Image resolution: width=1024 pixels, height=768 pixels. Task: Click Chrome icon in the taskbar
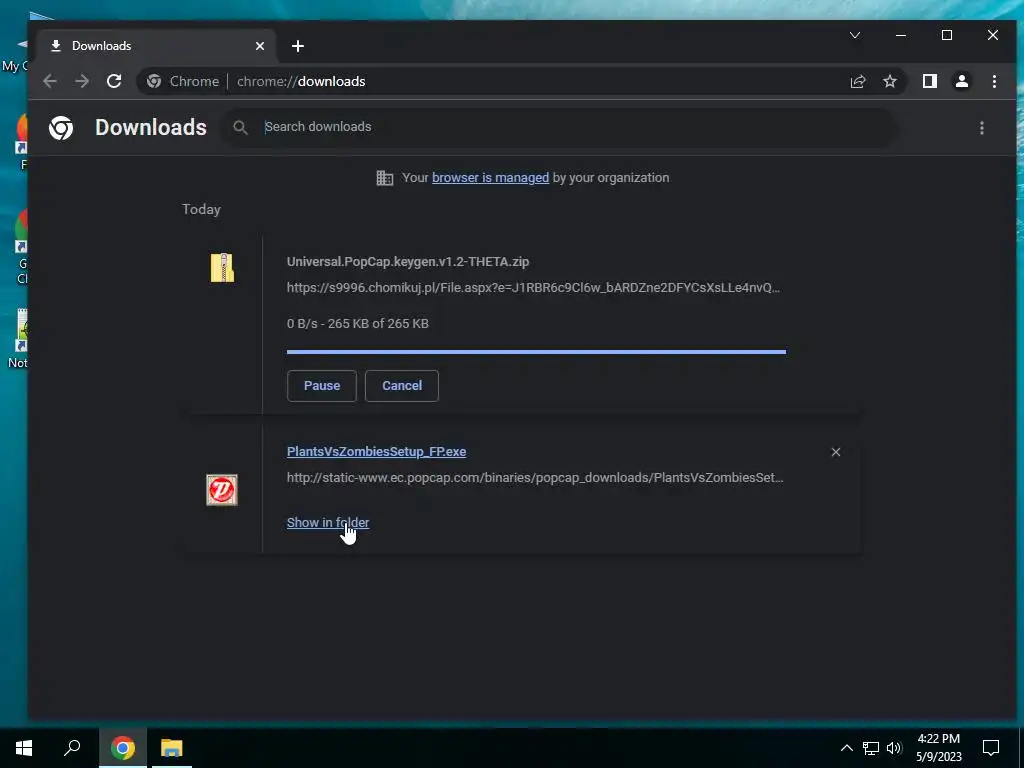123,748
